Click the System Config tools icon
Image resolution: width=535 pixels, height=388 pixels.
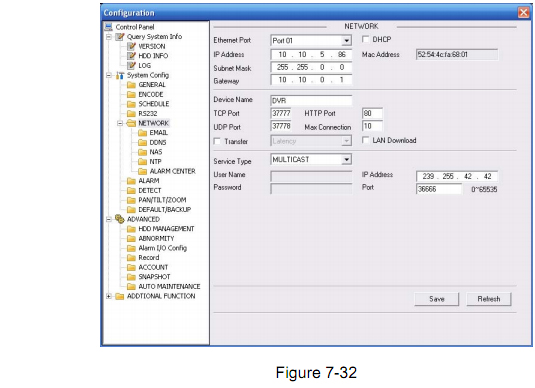click(x=120, y=75)
